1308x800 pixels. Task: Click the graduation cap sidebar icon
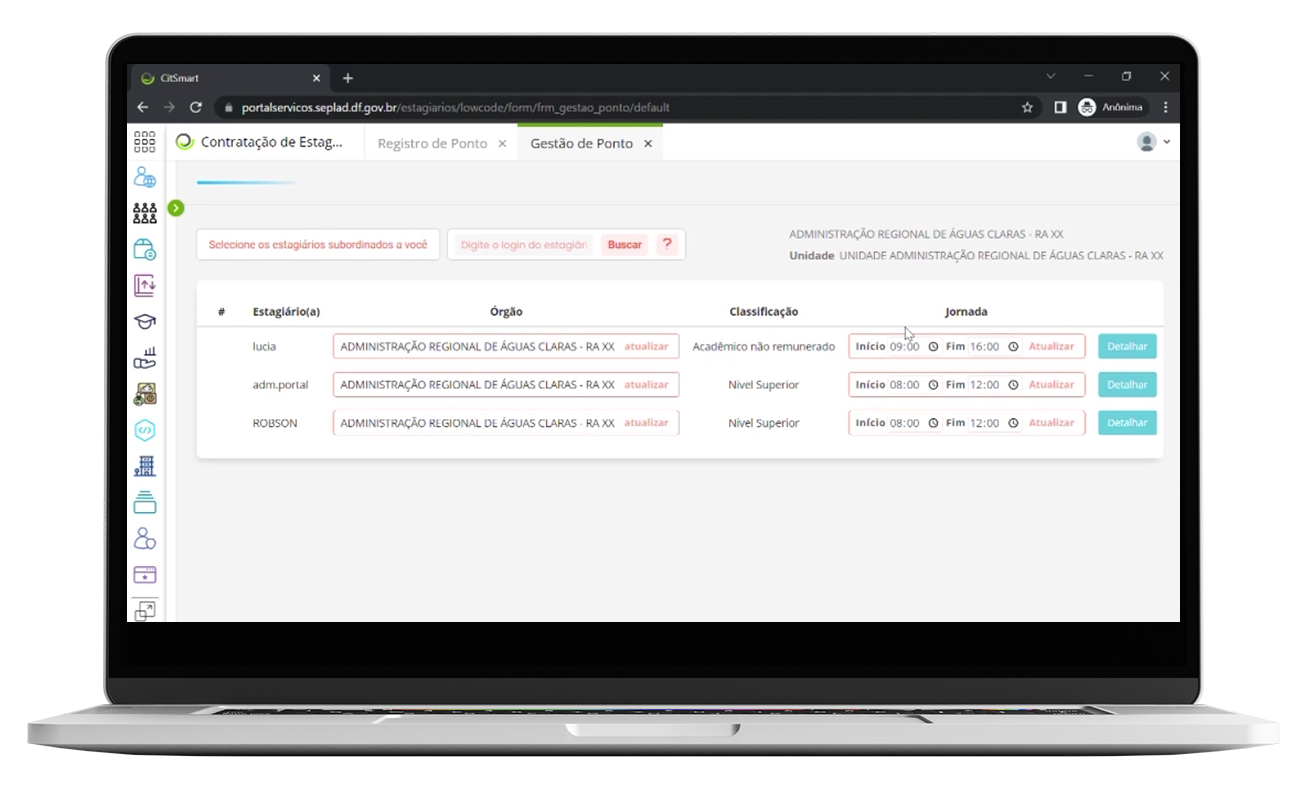(145, 321)
